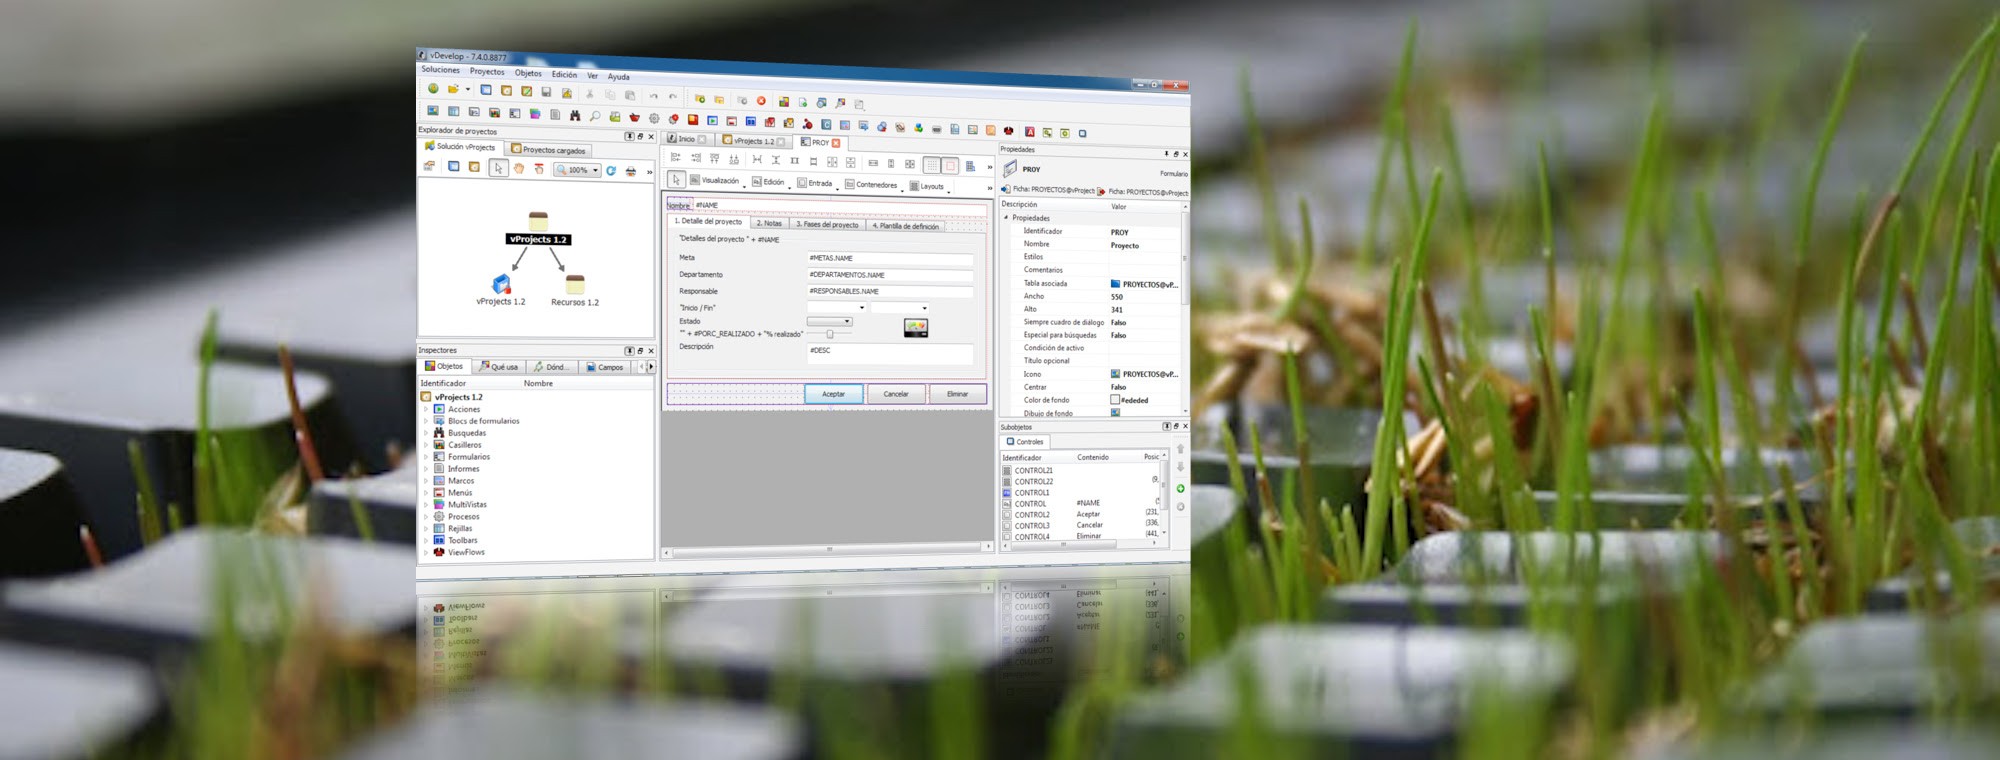This screenshot has height=760, width=2000.
Task: Select the arrow cursor tool in form editor
Action: (676, 179)
